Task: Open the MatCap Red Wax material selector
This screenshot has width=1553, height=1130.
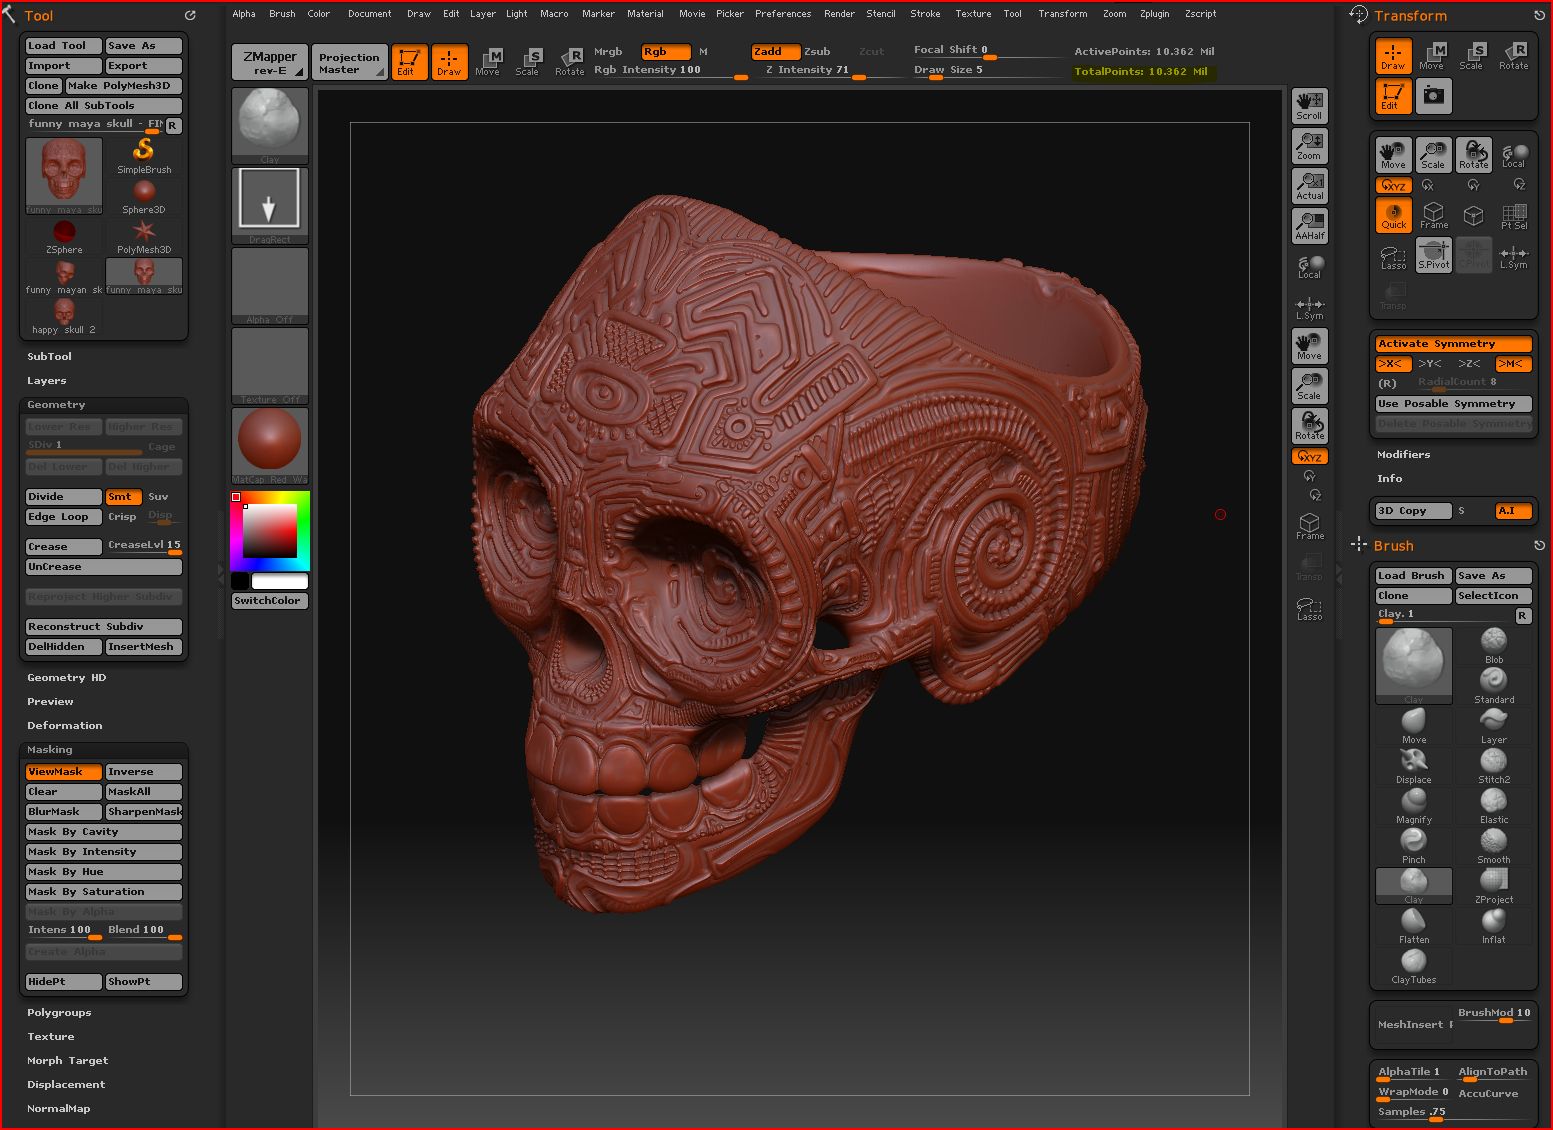Action: [x=269, y=445]
